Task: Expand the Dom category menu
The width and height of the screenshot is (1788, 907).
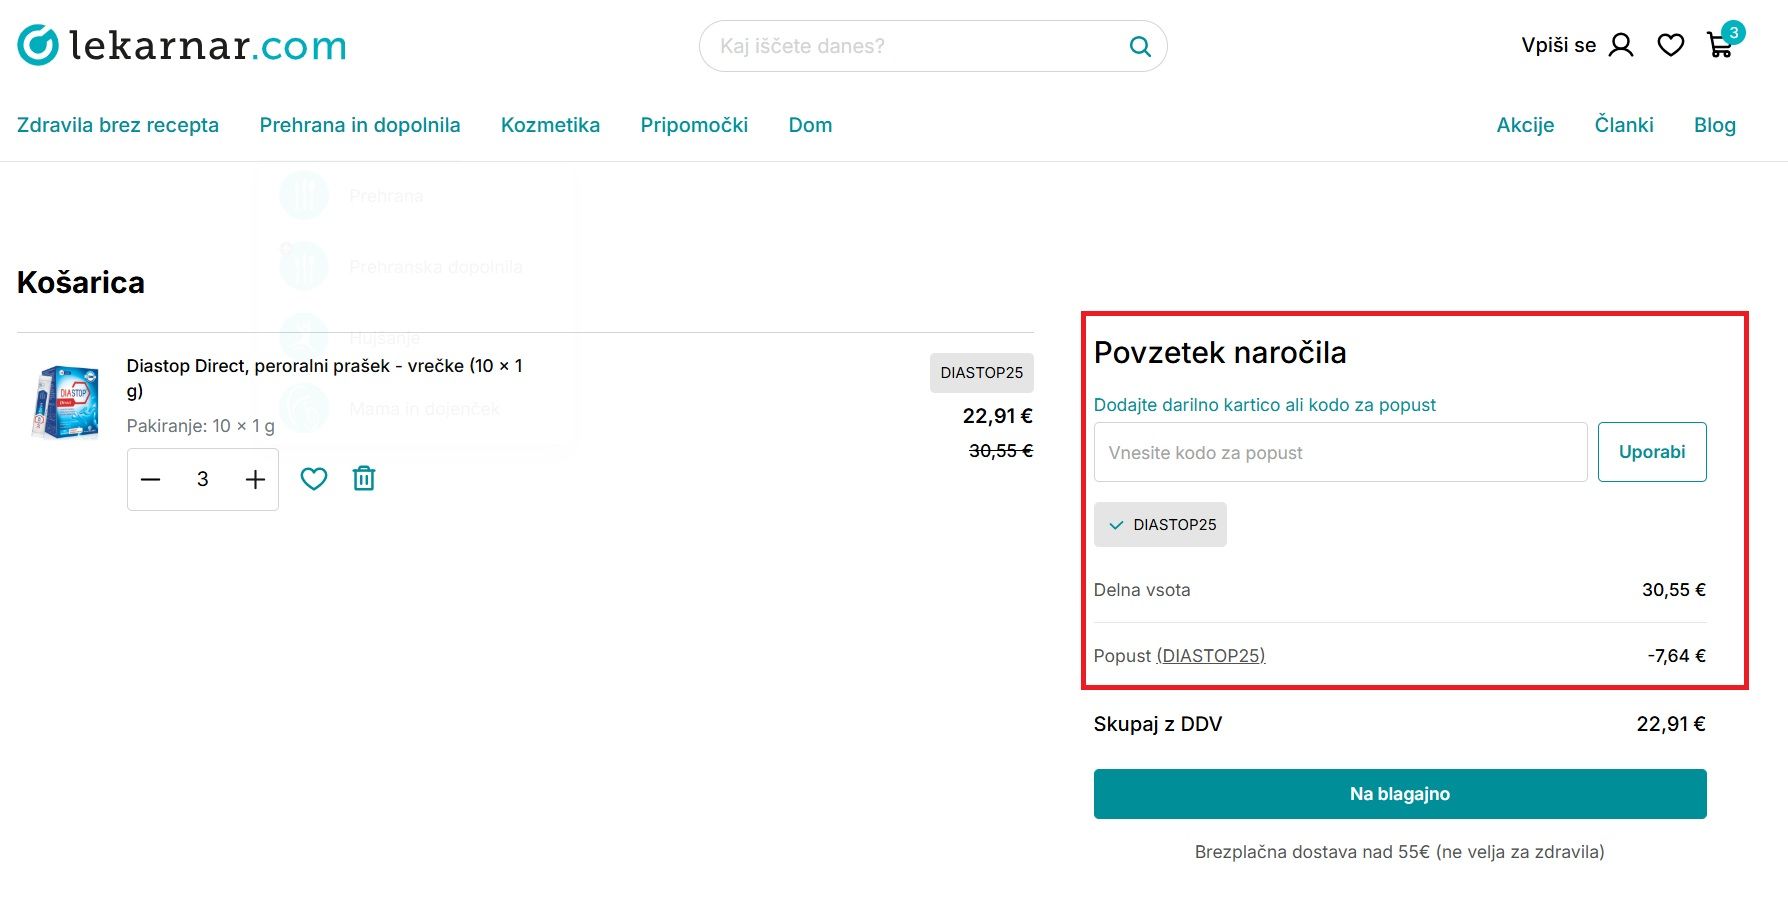Action: [810, 125]
